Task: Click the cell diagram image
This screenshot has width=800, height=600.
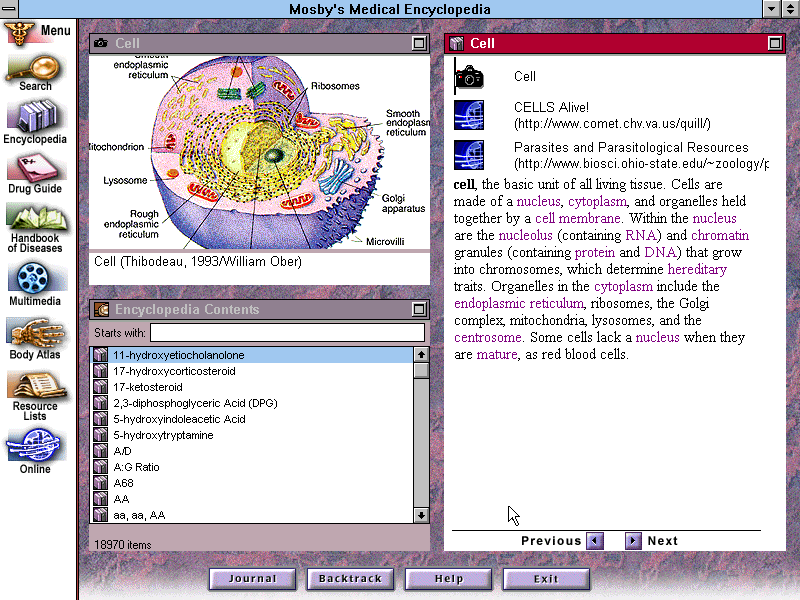Action: pos(259,152)
